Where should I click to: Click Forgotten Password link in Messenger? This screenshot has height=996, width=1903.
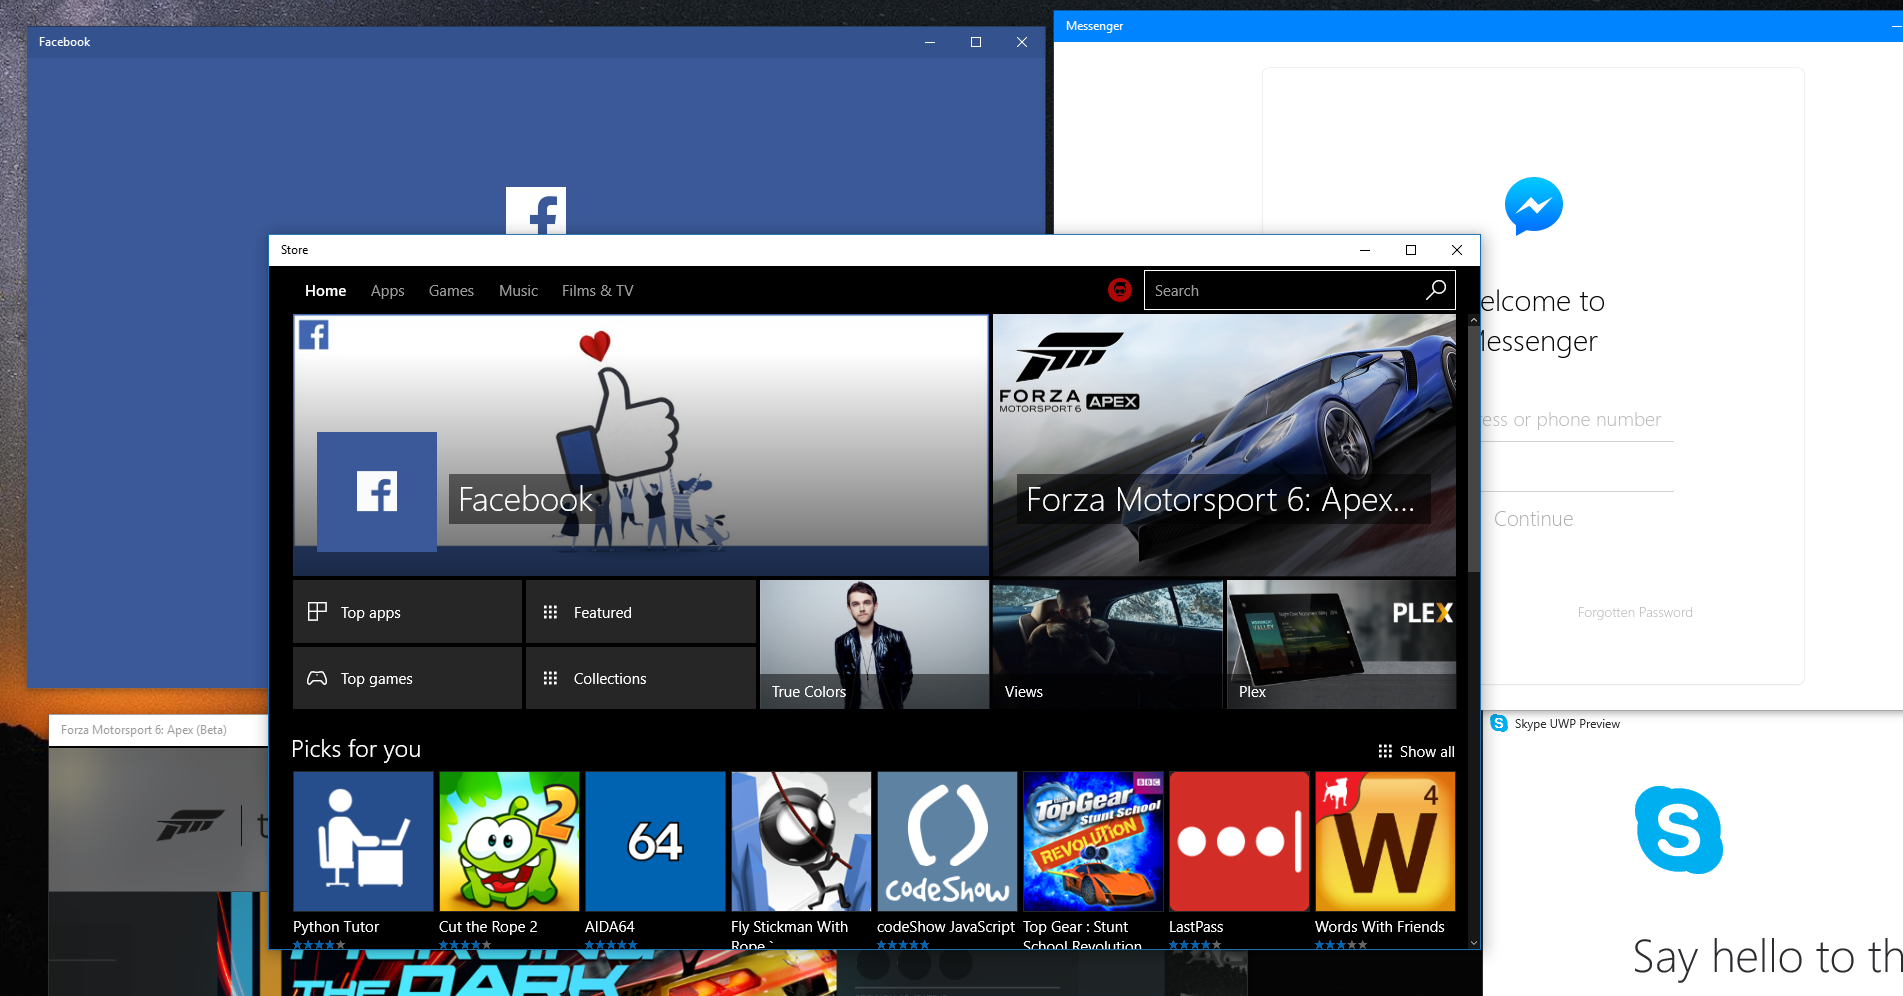coord(1635,612)
